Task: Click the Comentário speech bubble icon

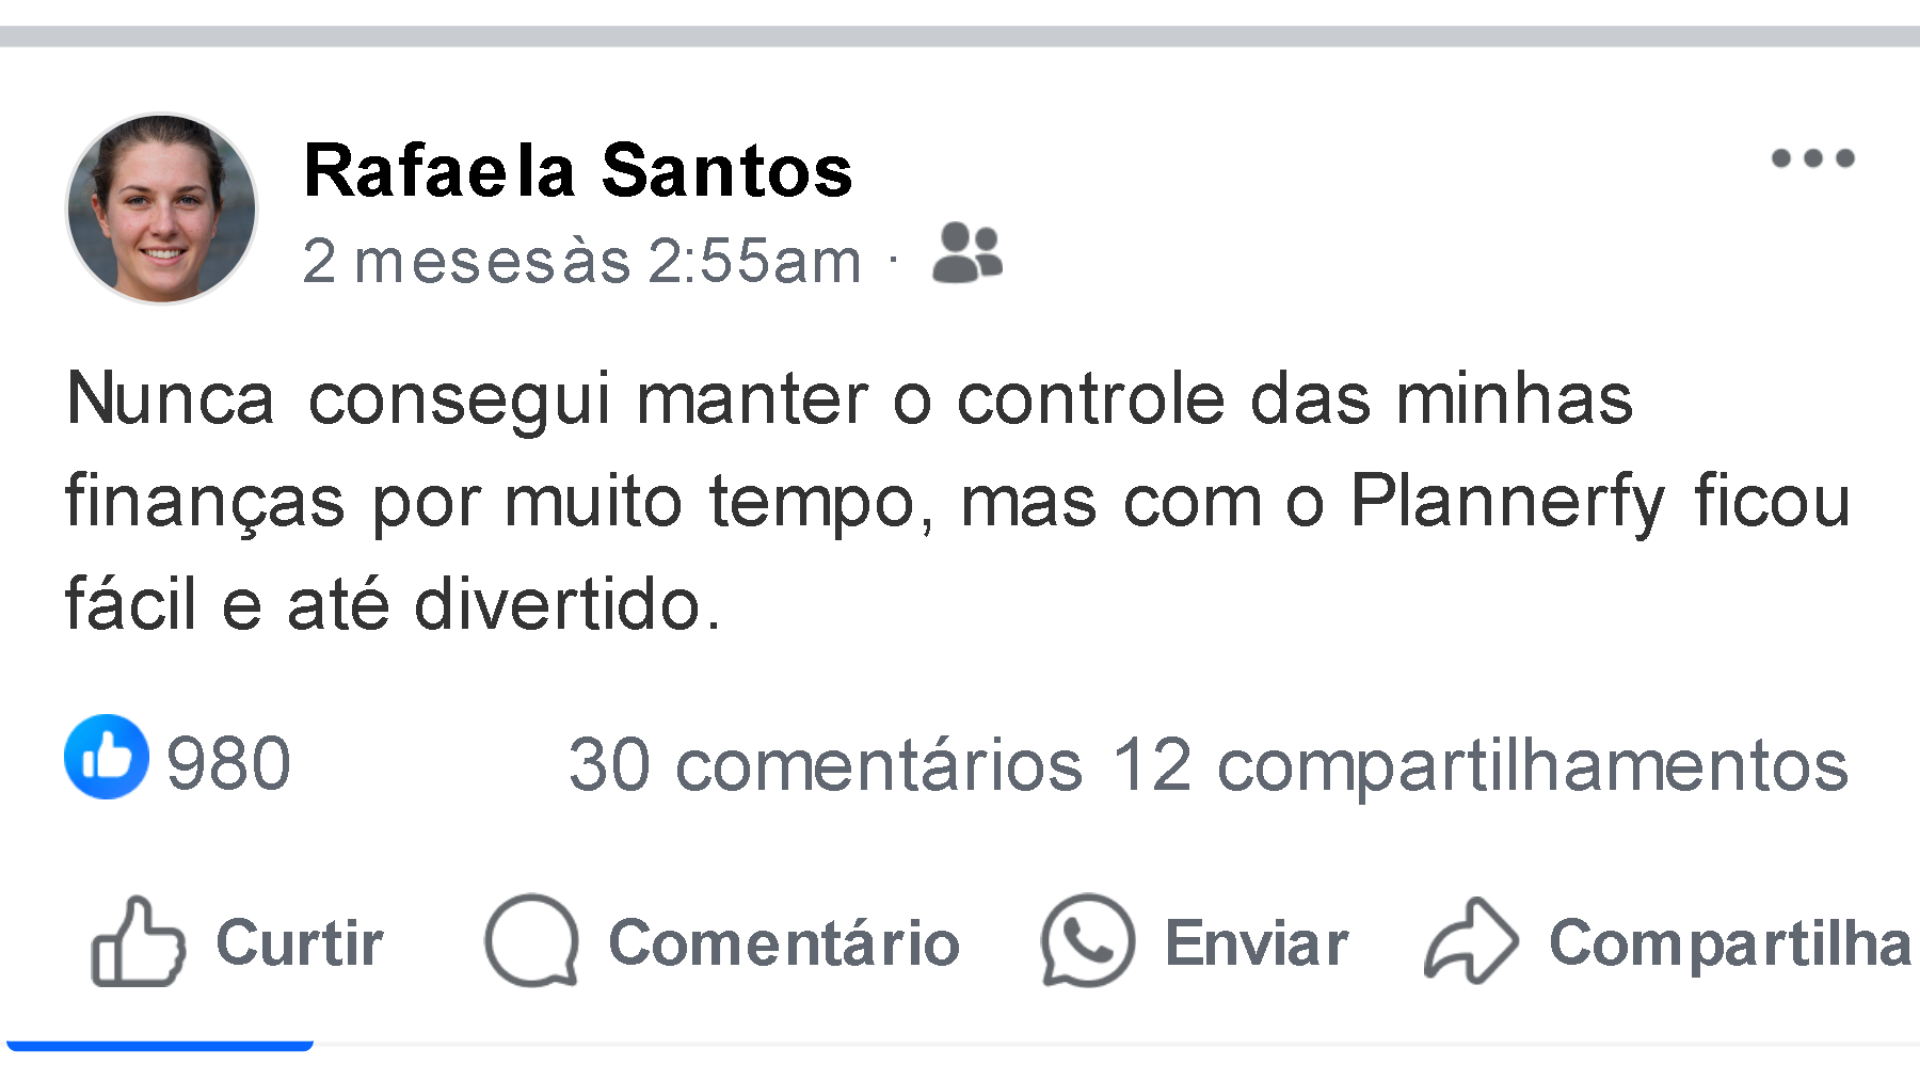Action: [x=531, y=942]
